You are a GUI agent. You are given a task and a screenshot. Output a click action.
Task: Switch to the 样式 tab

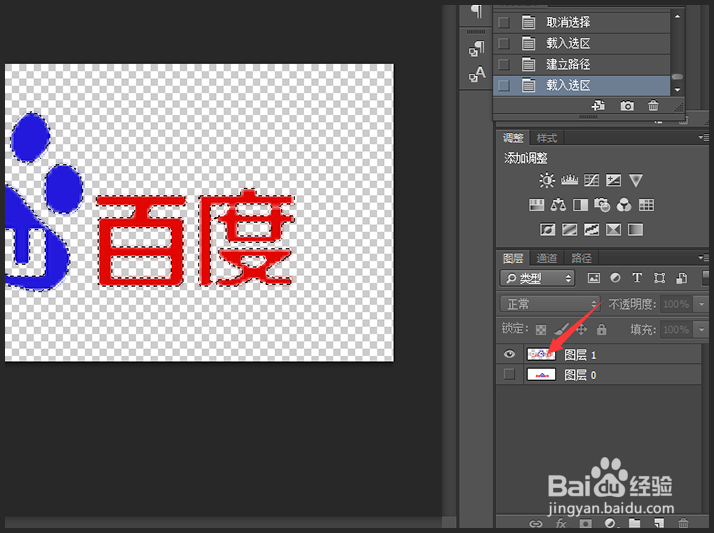click(x=547, y=138)
